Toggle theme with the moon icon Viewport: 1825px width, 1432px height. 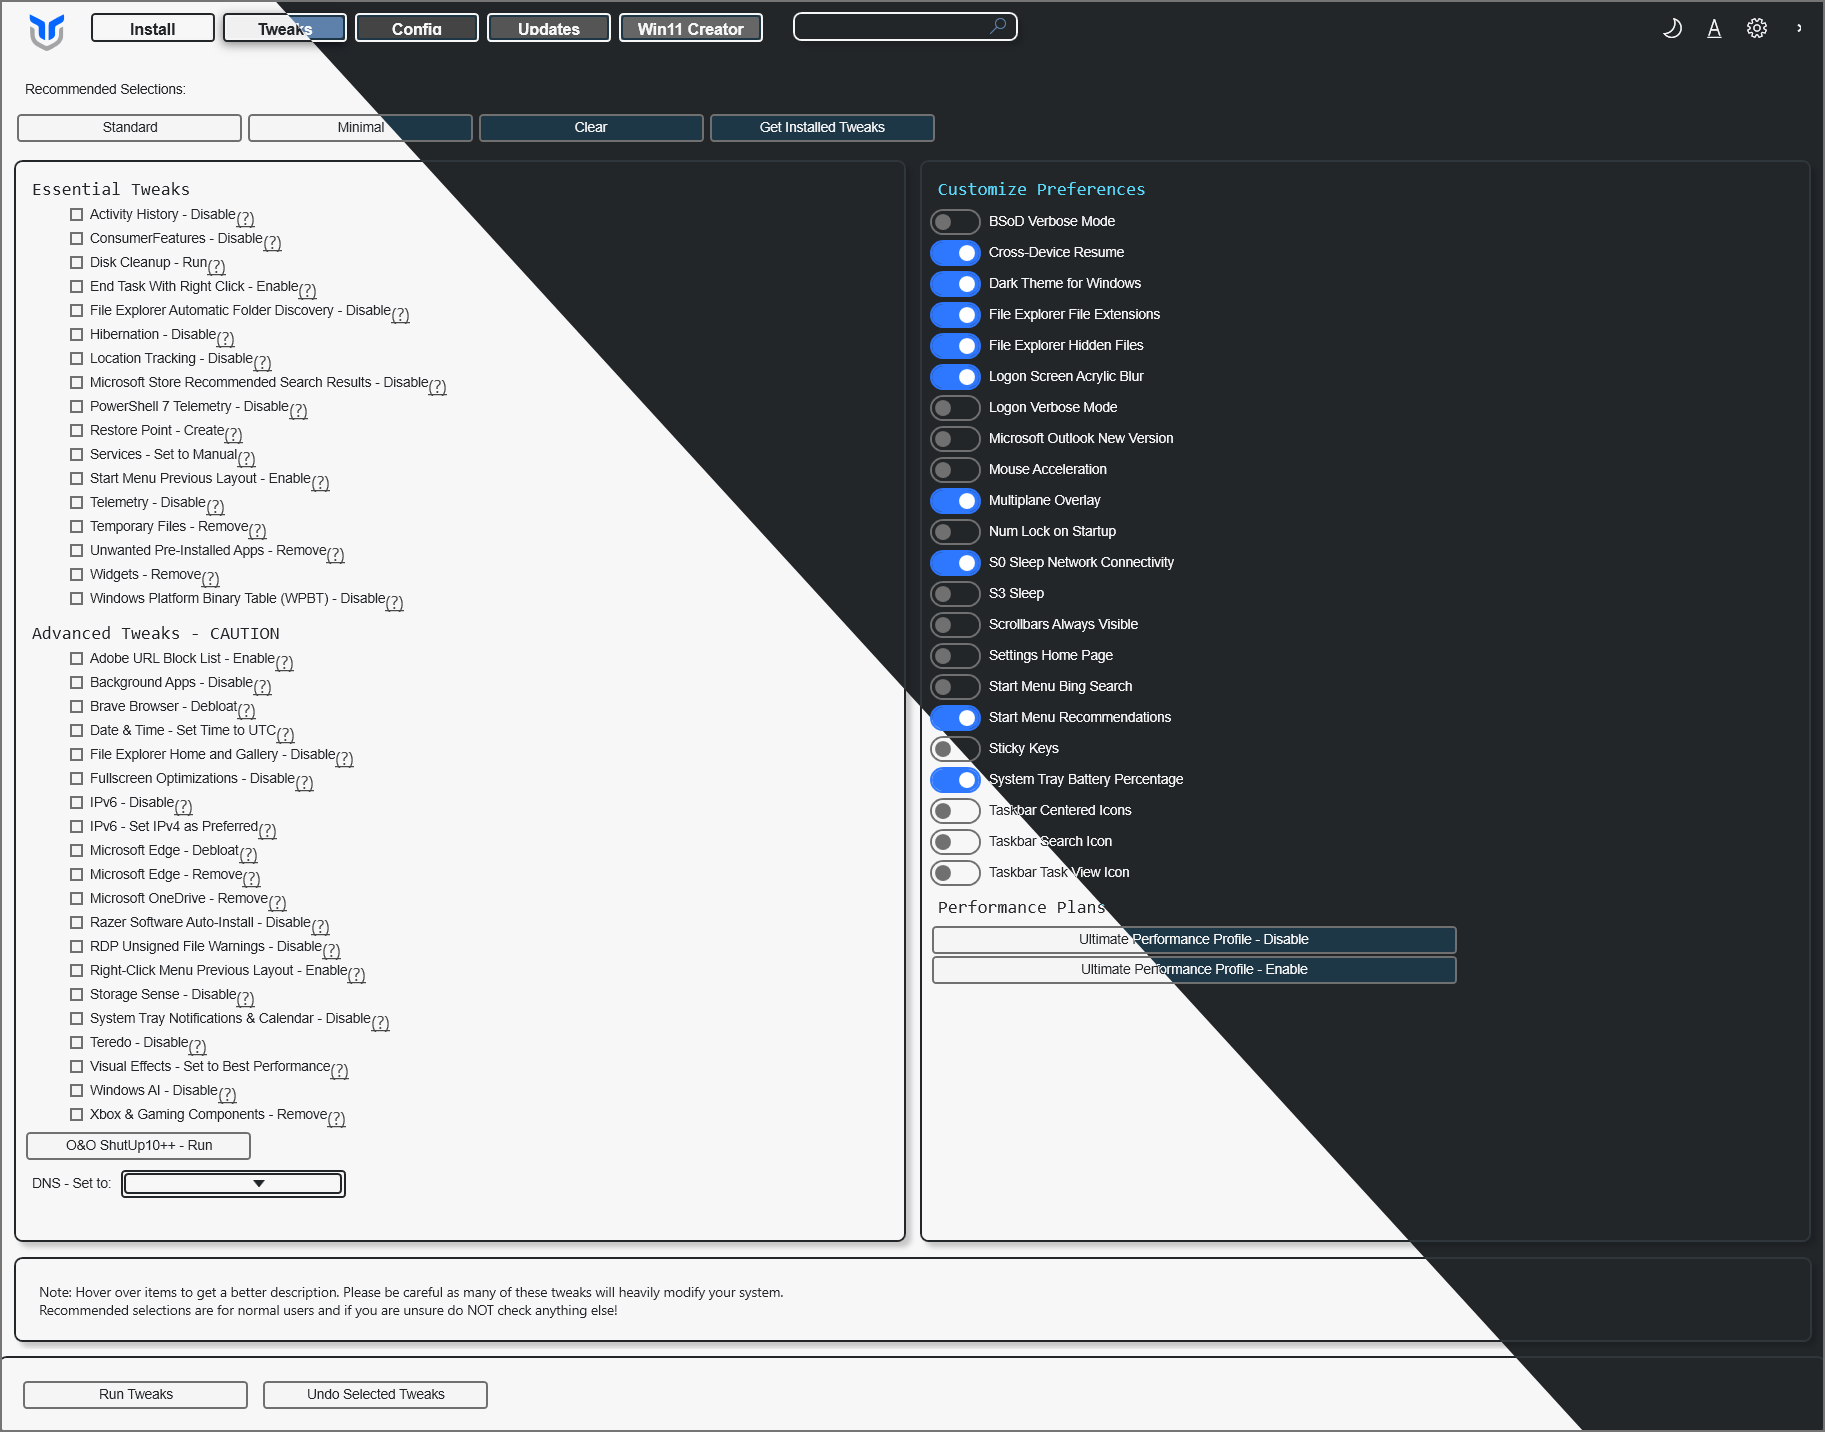pos(1672,28)
